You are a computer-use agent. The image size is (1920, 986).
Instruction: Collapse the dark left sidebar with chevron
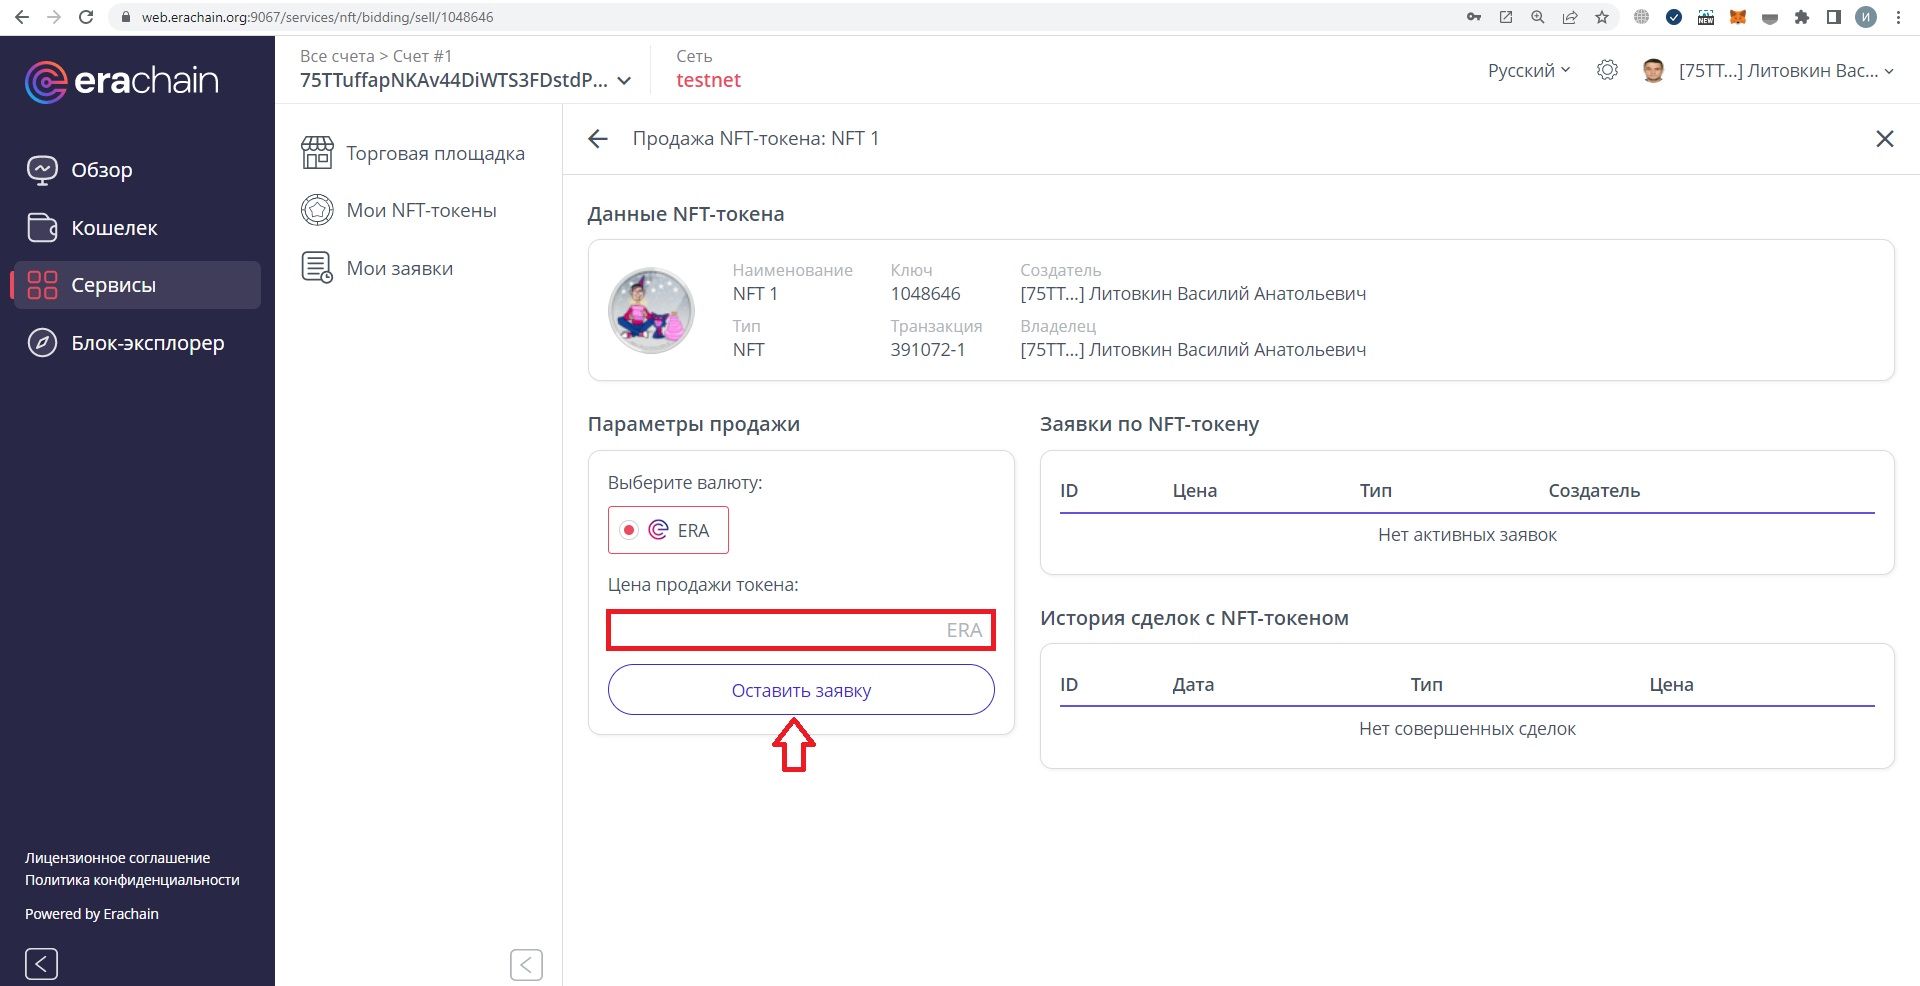click(41, 963)
